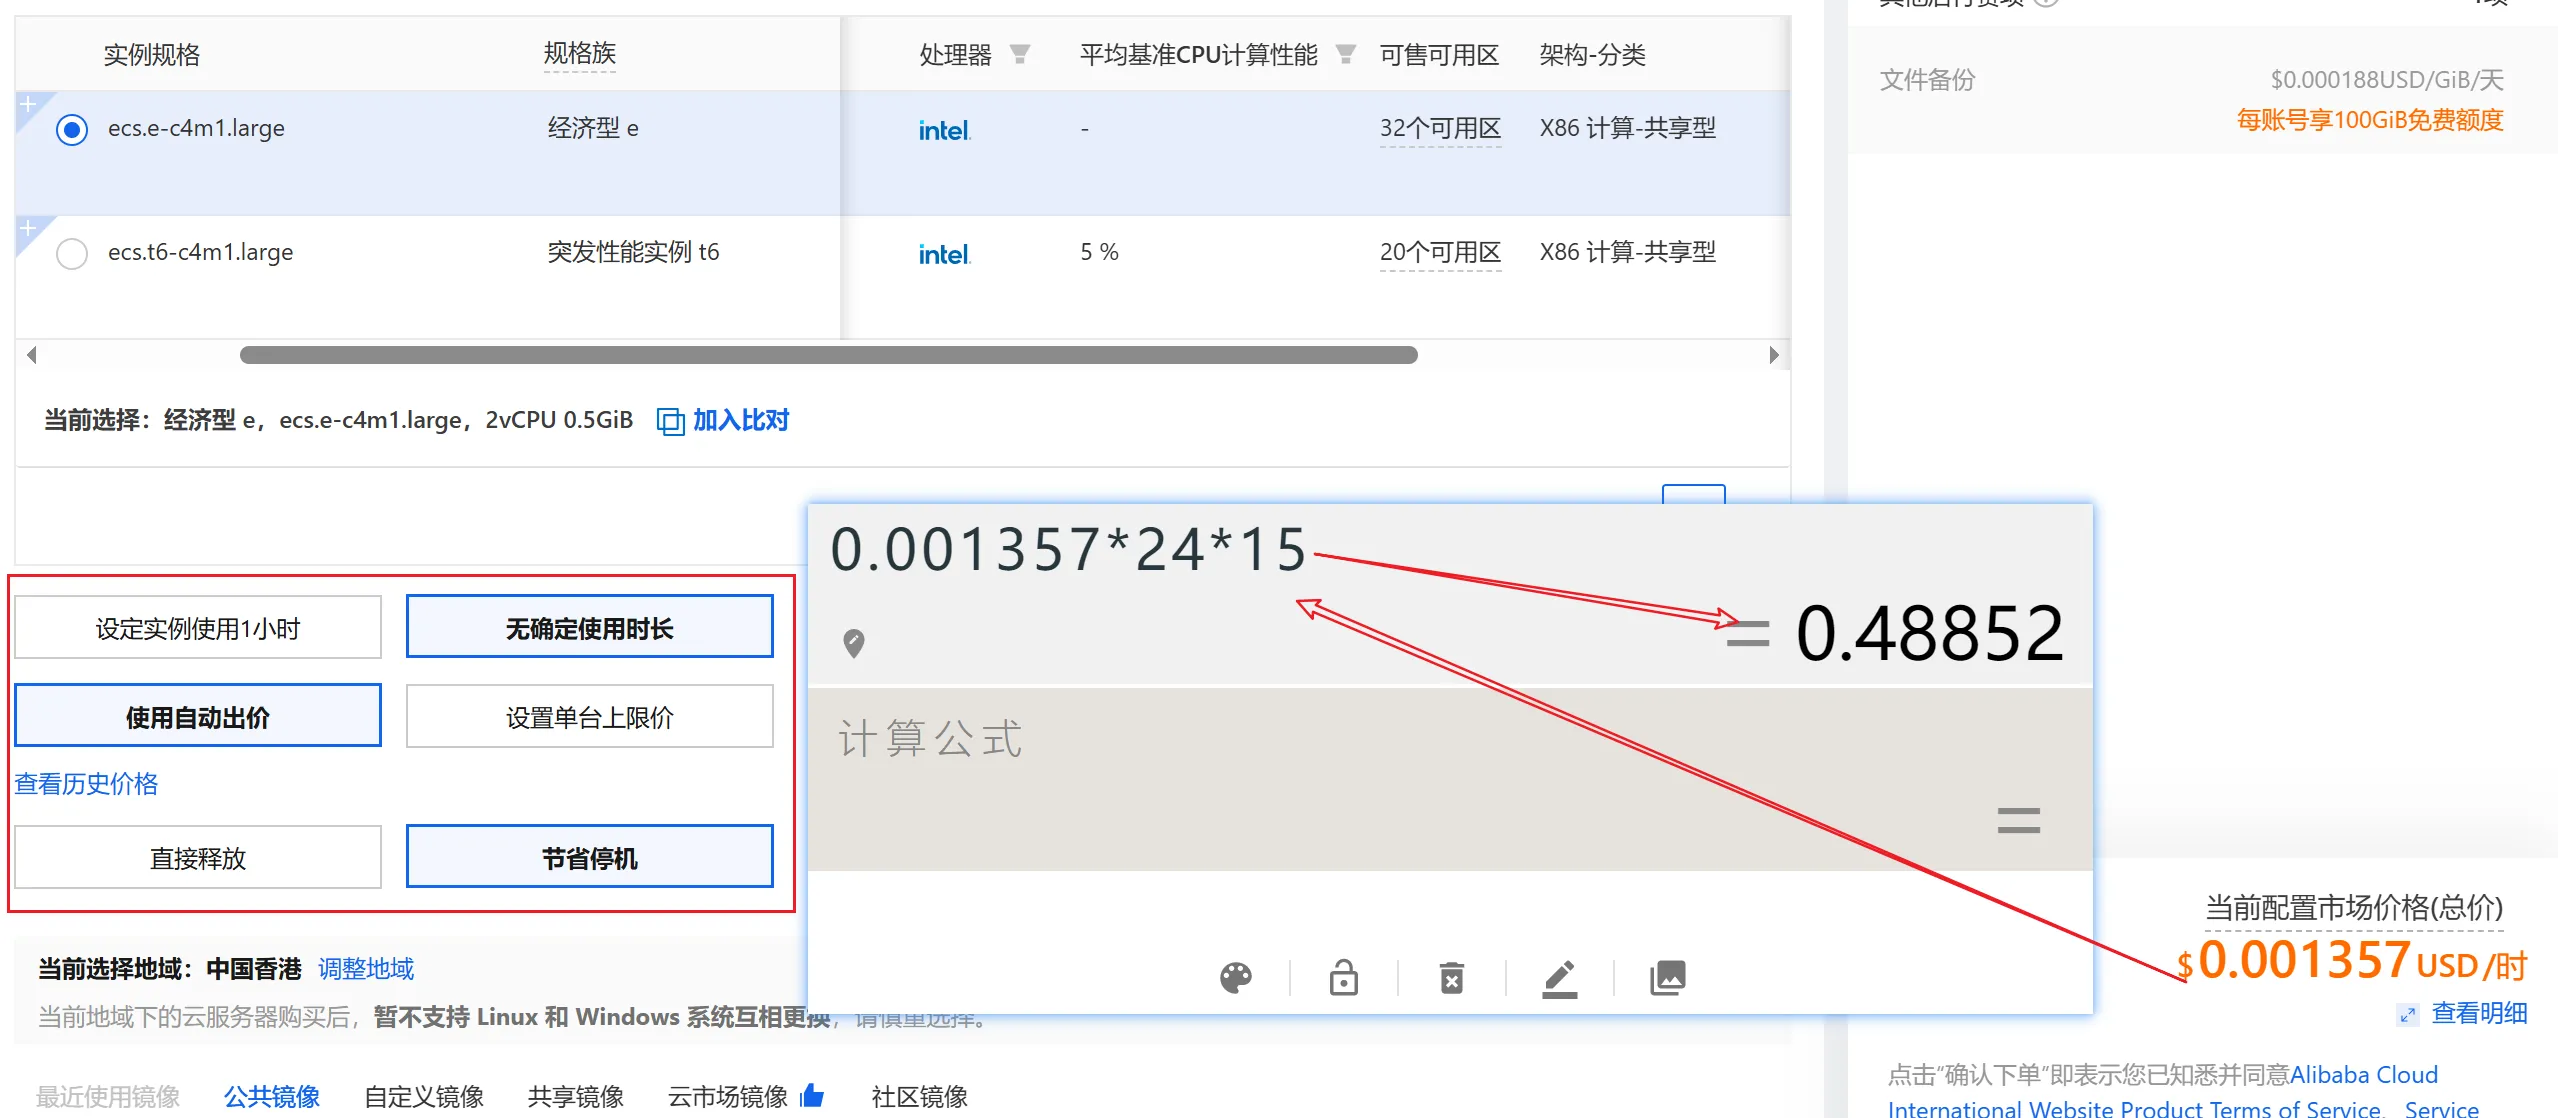2558x1118 pixels.
Task: Open the 查看明细 price details link
Action: [2480, 1014]
